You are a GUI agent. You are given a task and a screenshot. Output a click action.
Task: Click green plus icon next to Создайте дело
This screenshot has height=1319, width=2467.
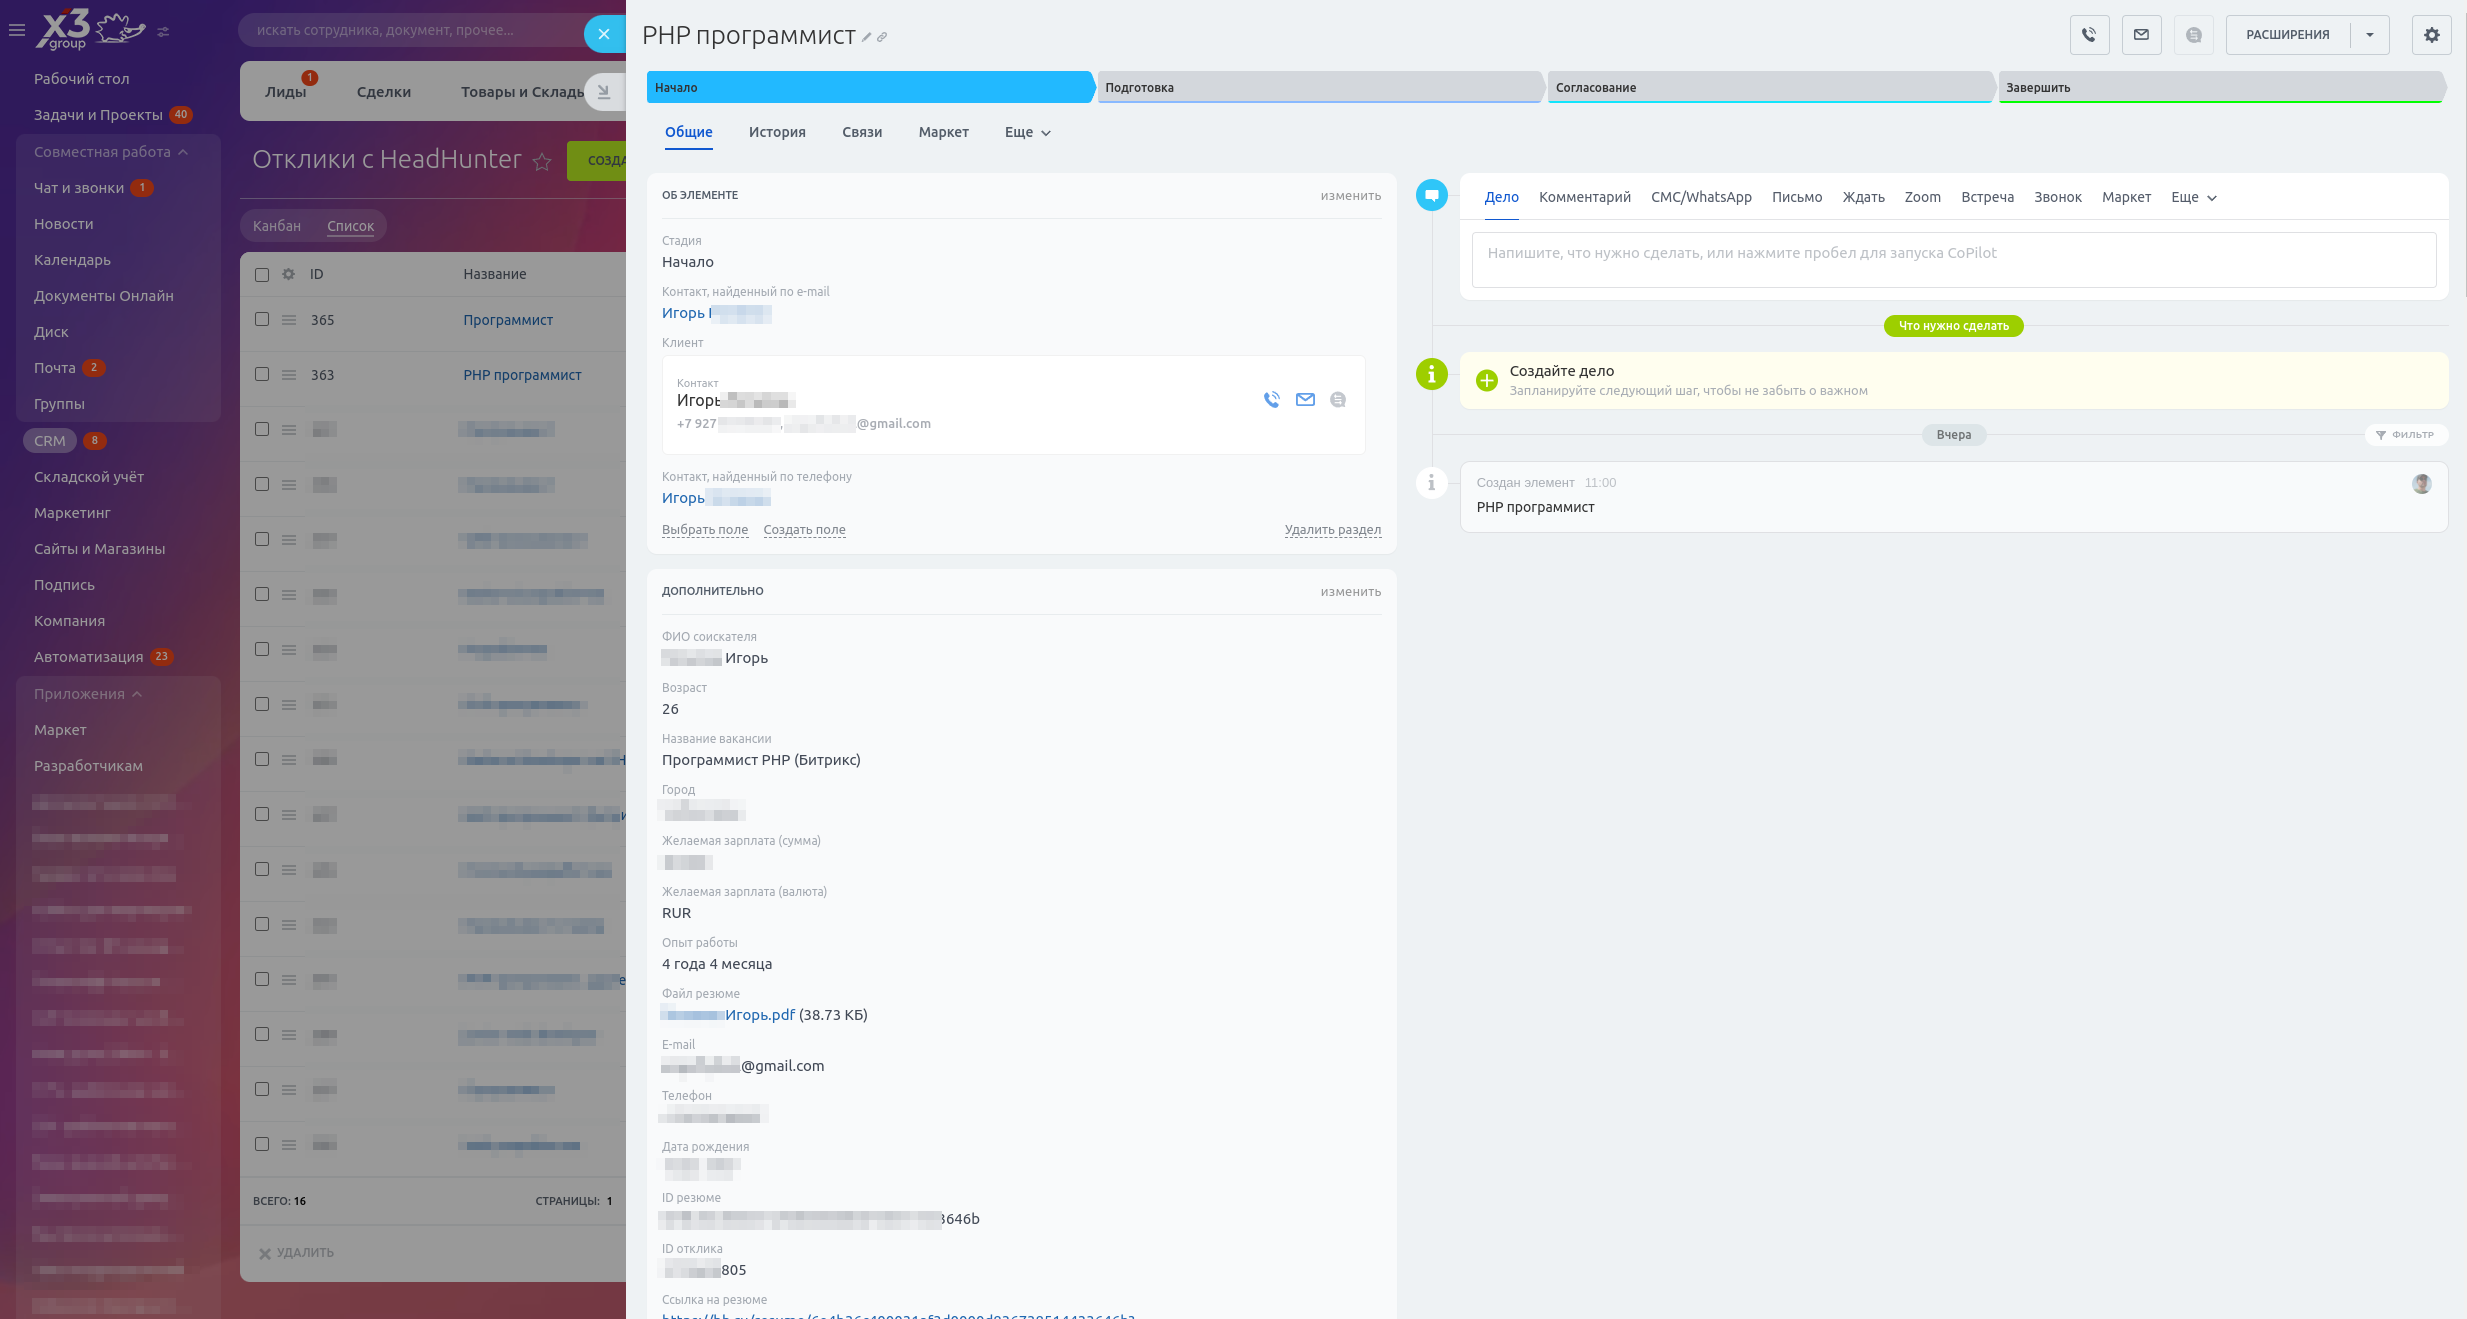(1487, 380)
